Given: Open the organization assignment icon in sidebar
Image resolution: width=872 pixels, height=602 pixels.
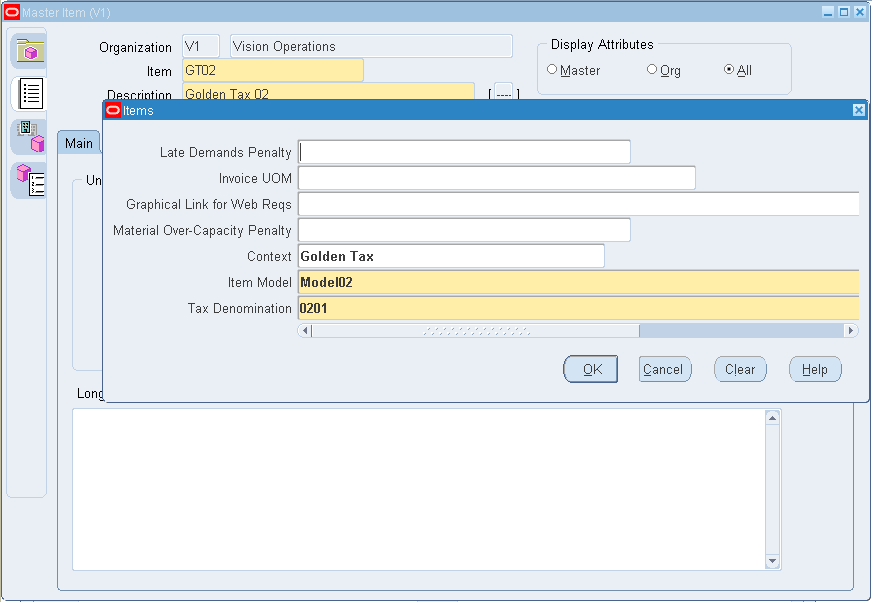Looking at the screenshot, I should pos(30,136).
